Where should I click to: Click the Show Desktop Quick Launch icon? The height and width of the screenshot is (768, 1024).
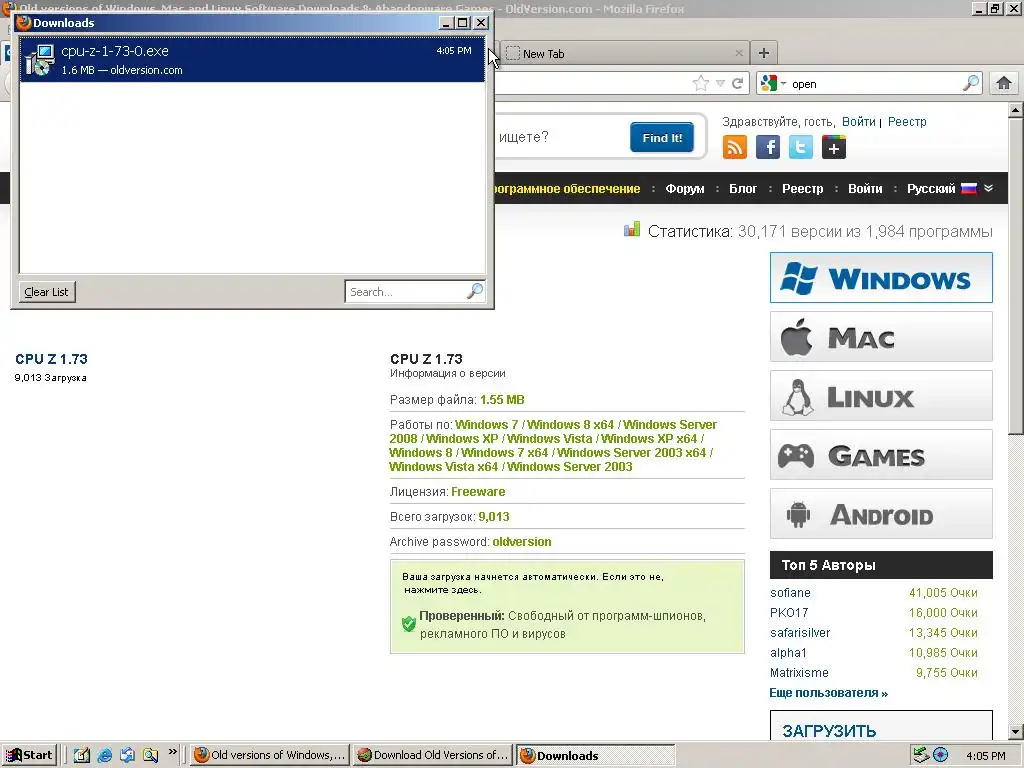[82, 756]
